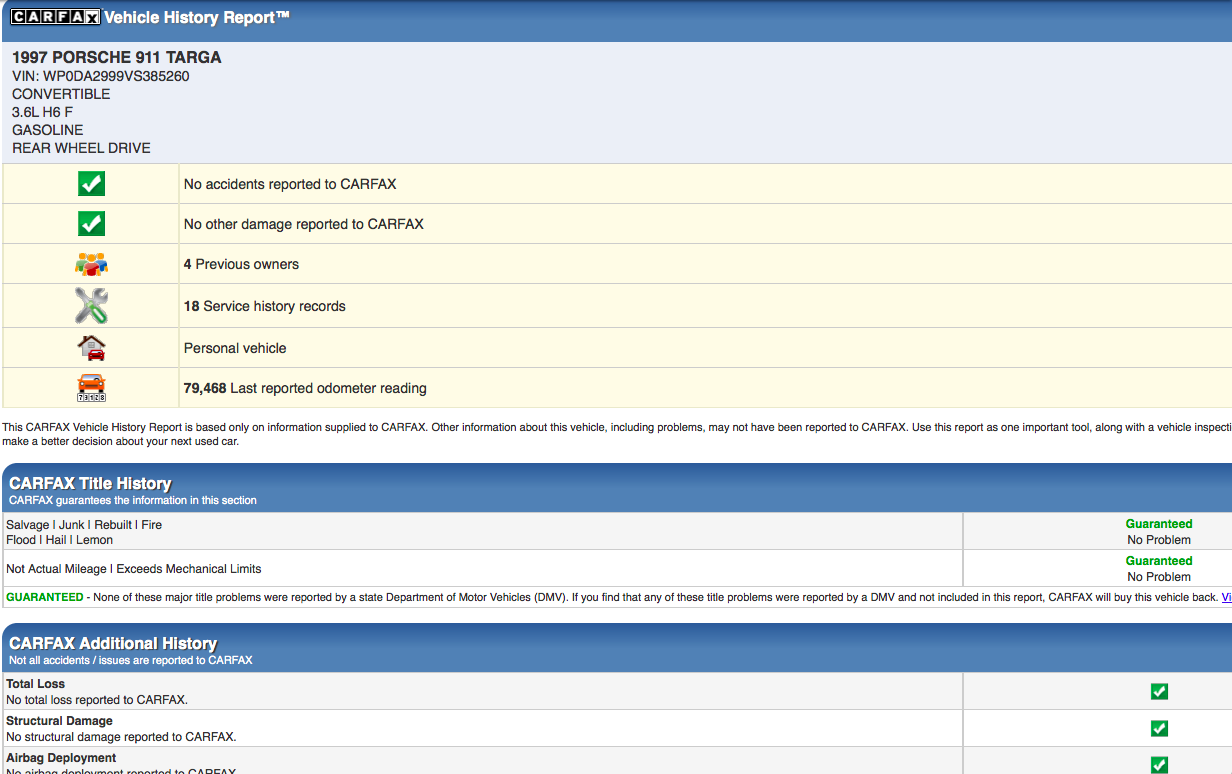Click the 'Structural Damage' row label

59,721
